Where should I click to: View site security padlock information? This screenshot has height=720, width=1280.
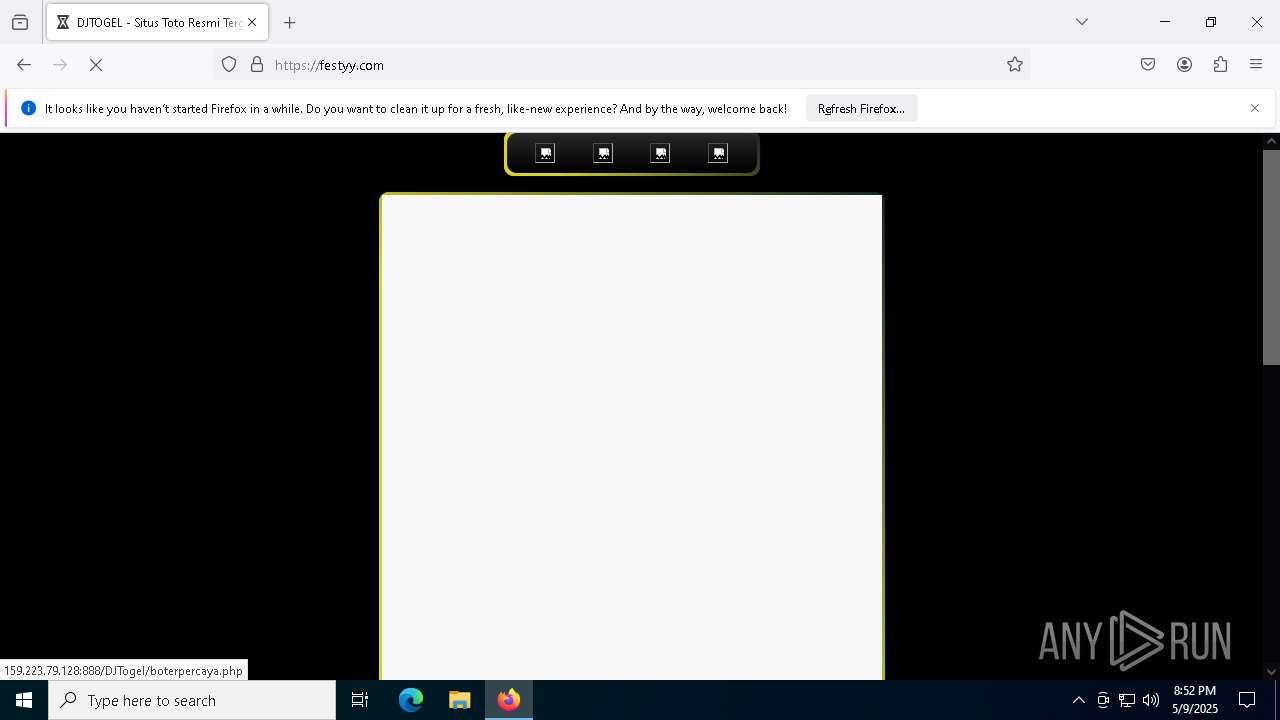tap(257, 65)
